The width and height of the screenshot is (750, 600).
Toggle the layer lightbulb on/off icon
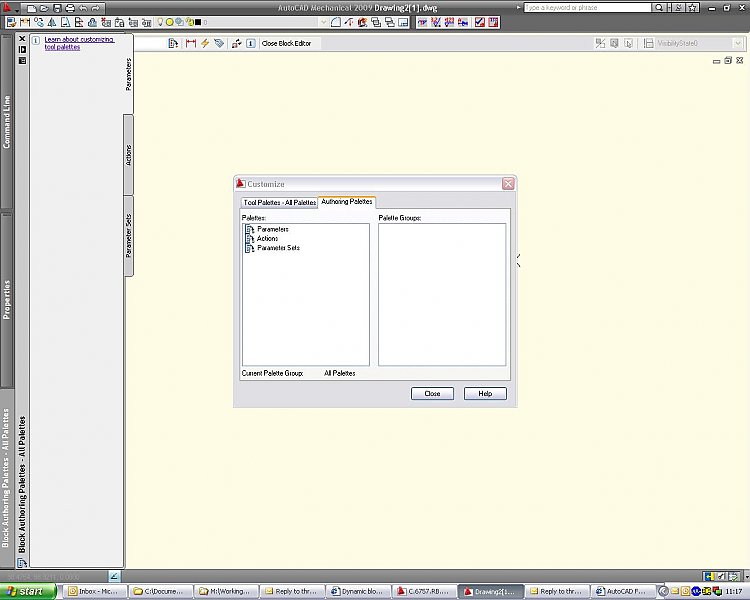coord(160,22)
